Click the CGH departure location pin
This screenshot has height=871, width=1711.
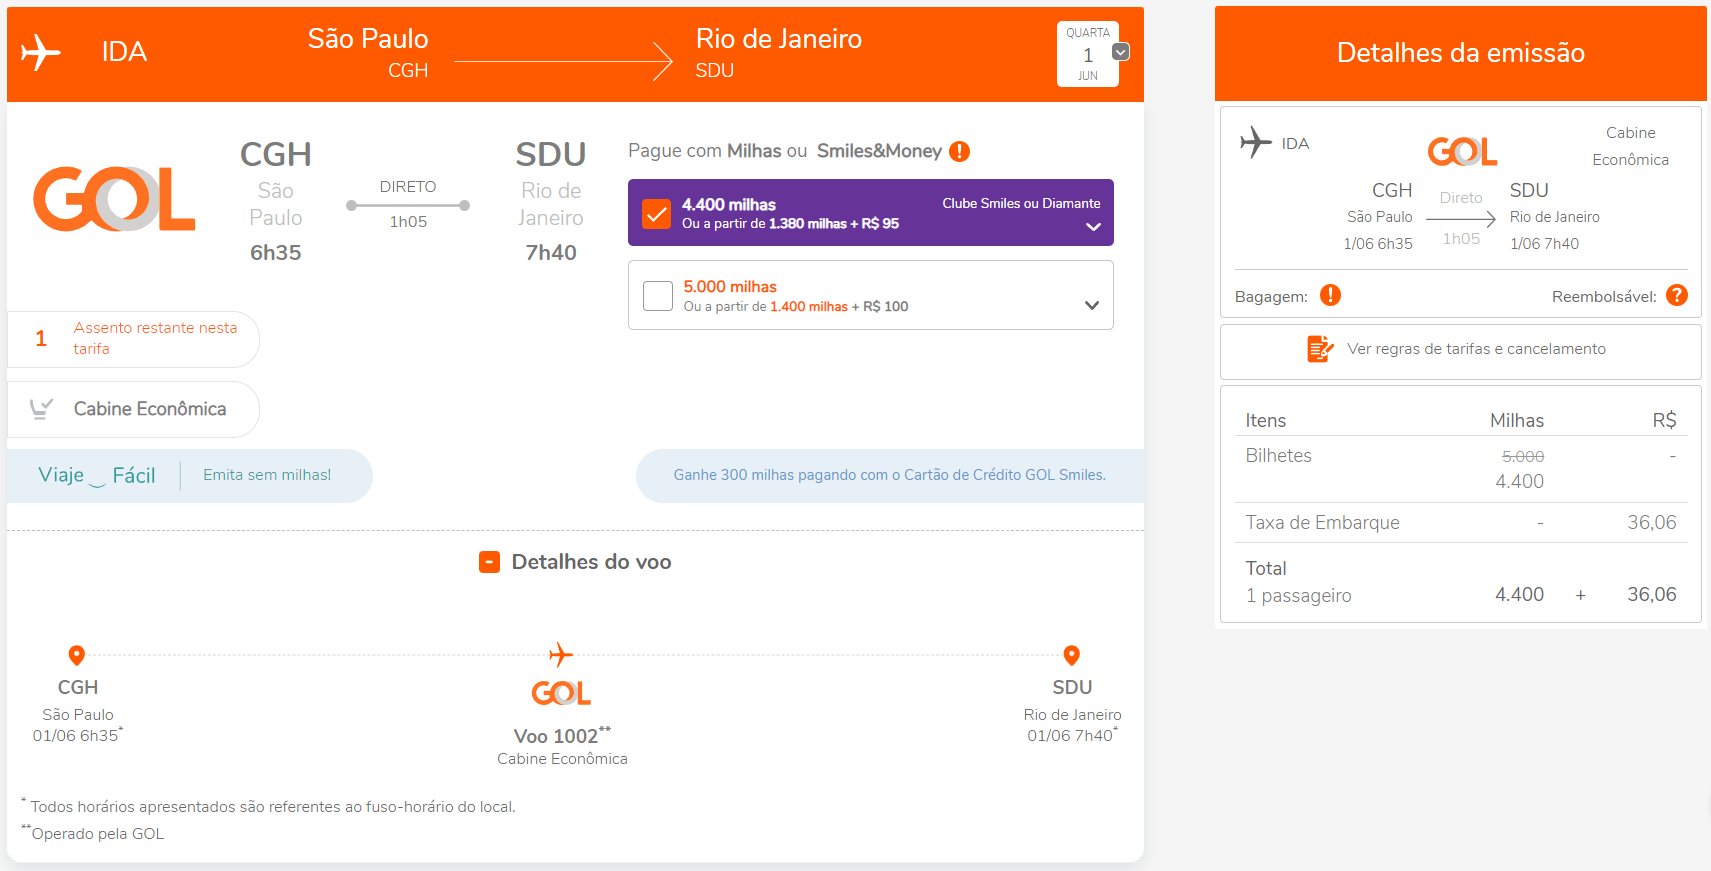(x=76, y=655)
